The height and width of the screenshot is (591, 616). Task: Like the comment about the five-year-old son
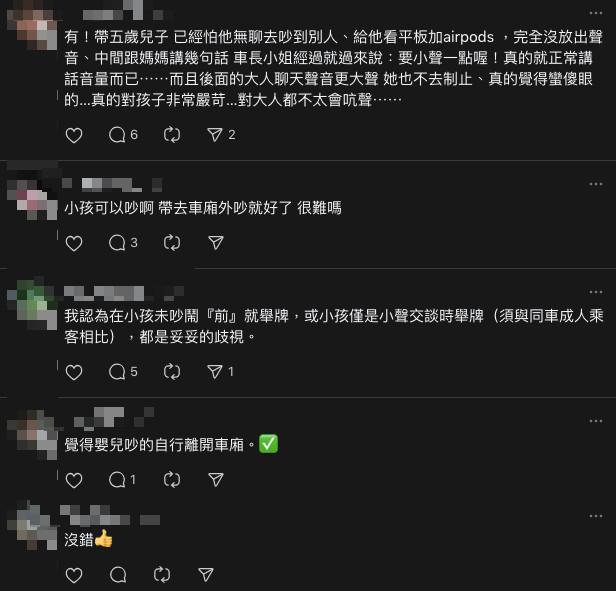74,135
